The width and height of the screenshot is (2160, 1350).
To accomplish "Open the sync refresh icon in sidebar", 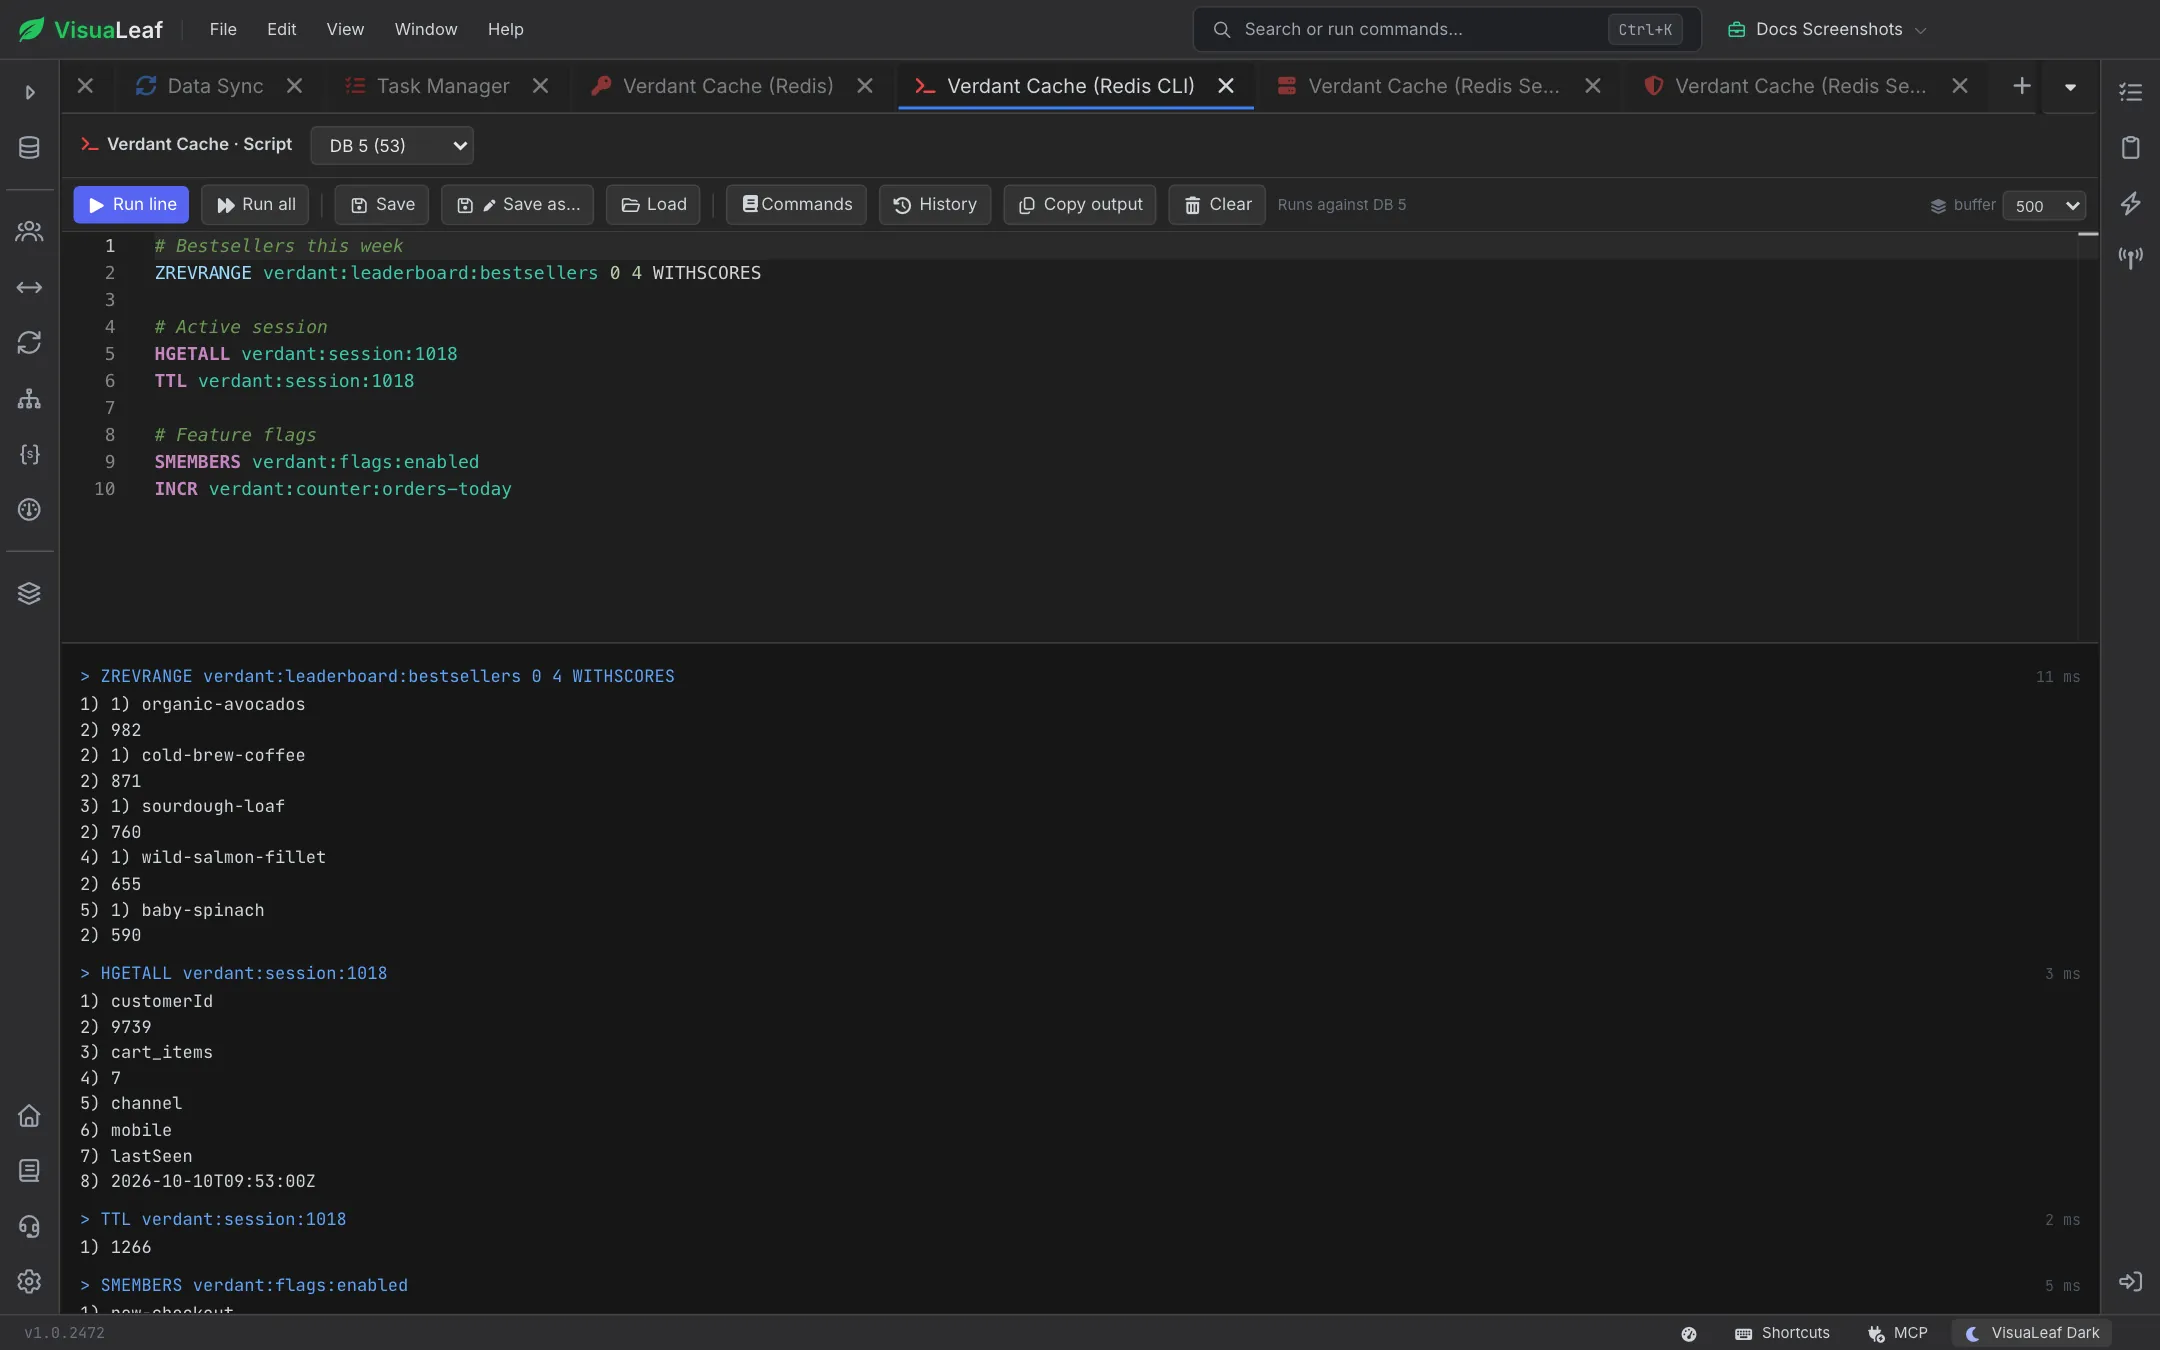I will pyautogui.click(x=29, y=343).
